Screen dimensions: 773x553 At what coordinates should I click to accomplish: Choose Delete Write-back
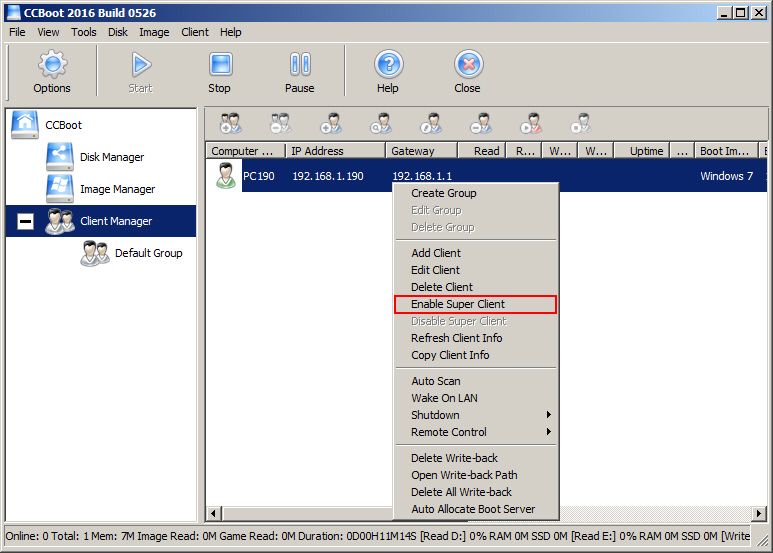click(476, 458)
